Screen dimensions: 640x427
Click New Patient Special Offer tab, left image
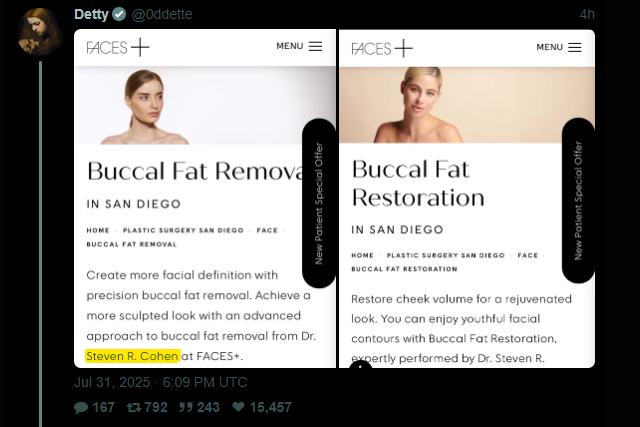[x=319, y=203]
